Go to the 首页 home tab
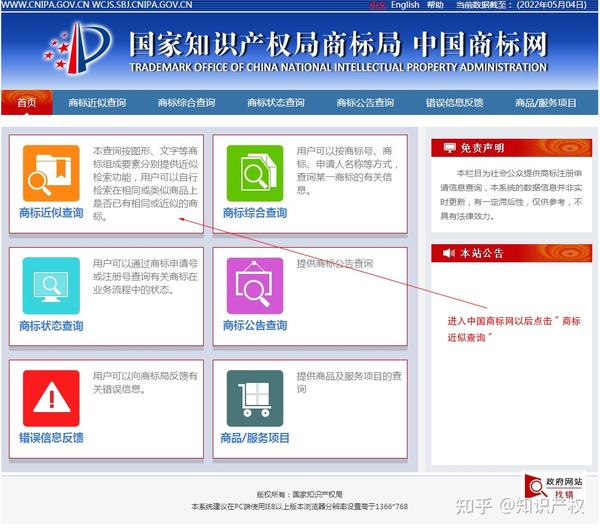Image resolution: width=600 pixels, height=530 pixels. click(x=27, y=102)
